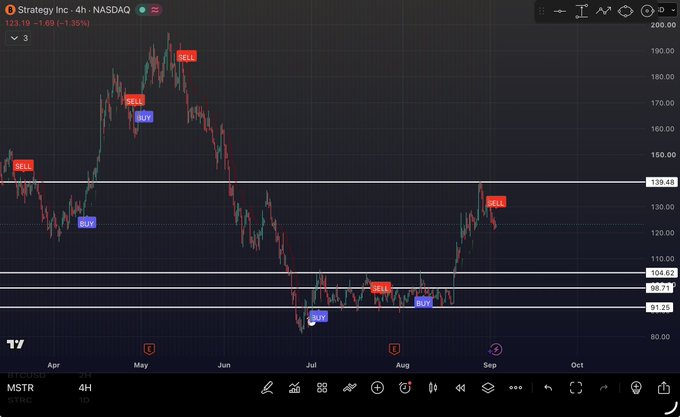The width and height of the screenshot is (680, 417).
Task: Tap the 200.00 price axis label
Action: click(x=663, y=25)
